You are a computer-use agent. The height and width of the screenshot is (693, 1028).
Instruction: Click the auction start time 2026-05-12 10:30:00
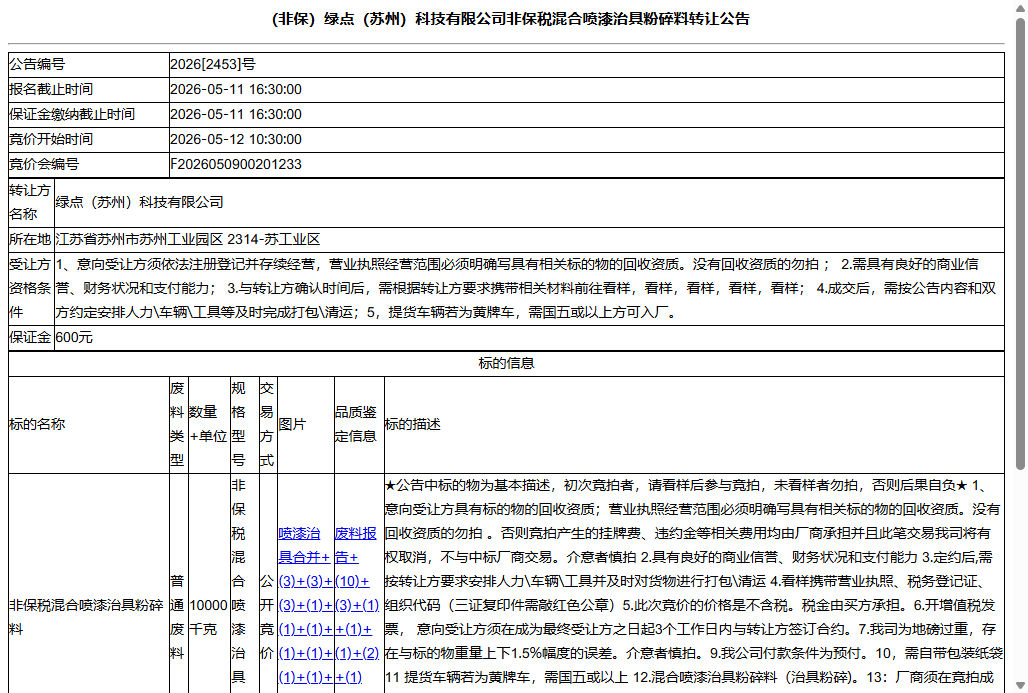coord(236,139)
